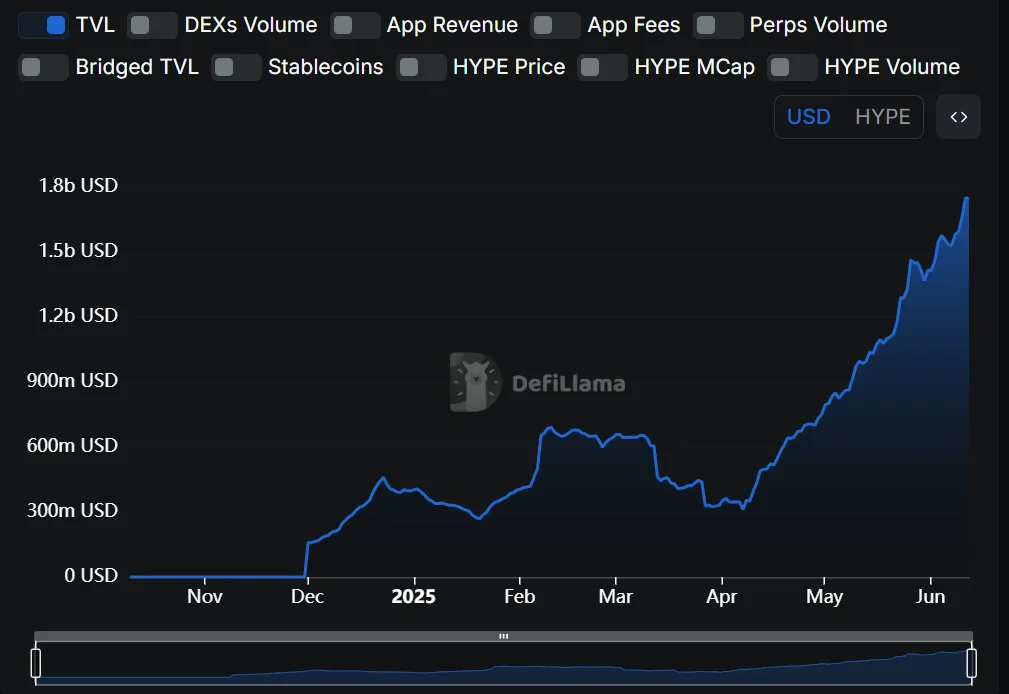Turn on HYPE MCap
1009x694 pixels.
point(600,67)
